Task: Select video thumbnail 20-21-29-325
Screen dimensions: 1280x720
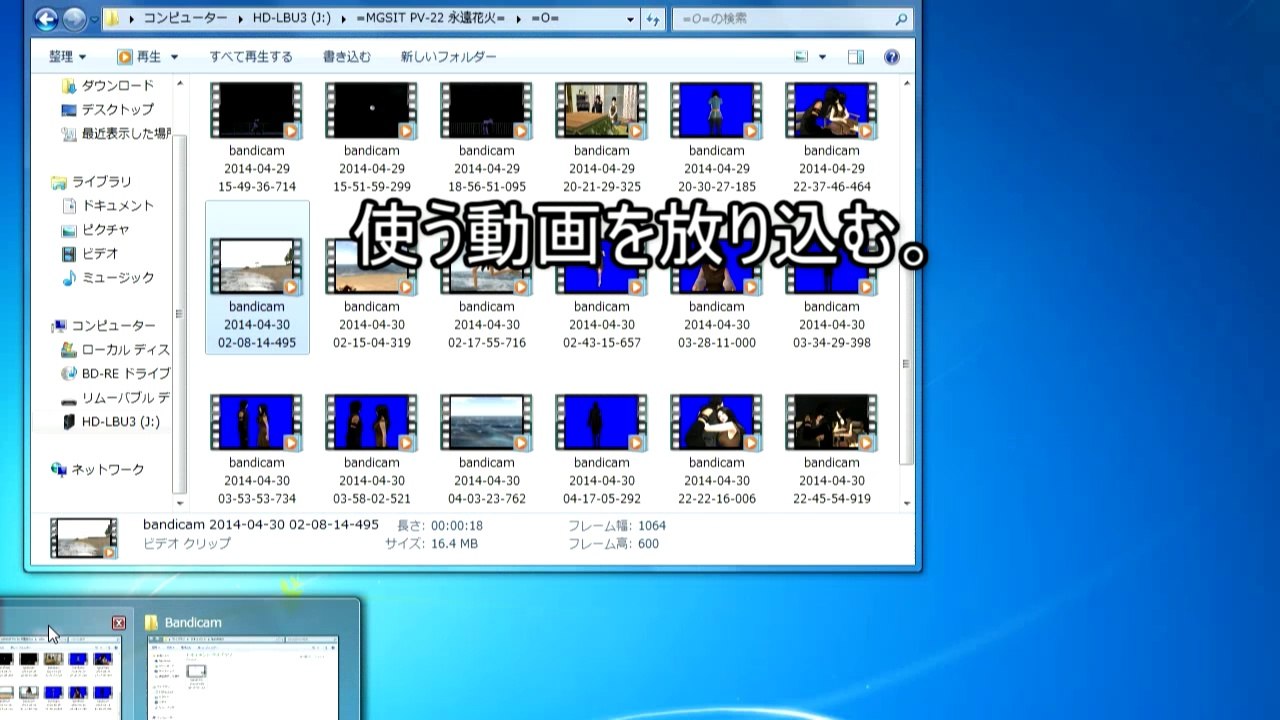Action: tap(601, 110)
